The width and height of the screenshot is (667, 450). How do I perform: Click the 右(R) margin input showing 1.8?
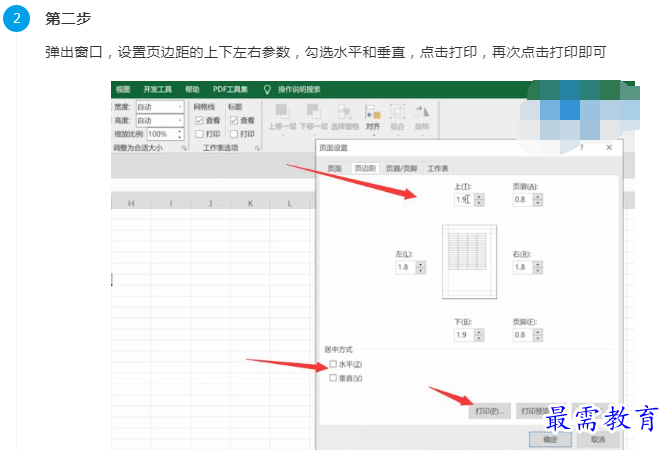click(x=523, y=267)
